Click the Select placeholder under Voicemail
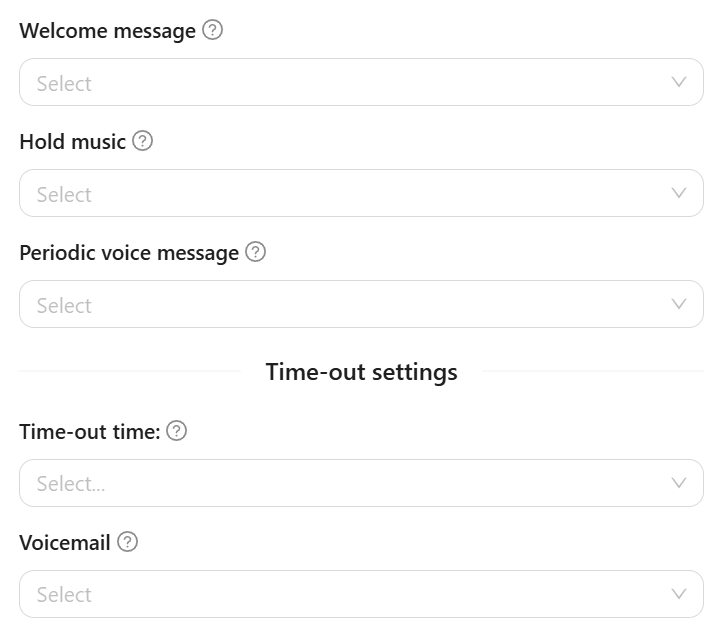The width and height of the screenshot is (726, 643). (x=64, y=595)
